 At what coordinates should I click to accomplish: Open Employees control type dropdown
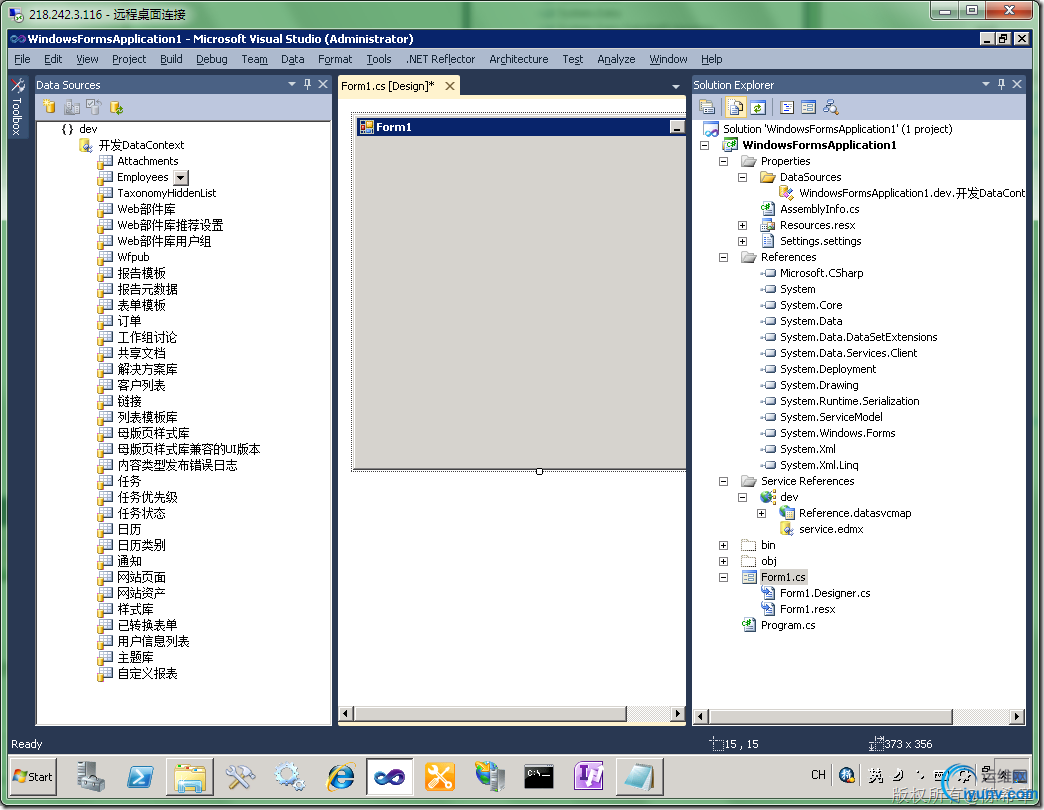pos(181,178)
